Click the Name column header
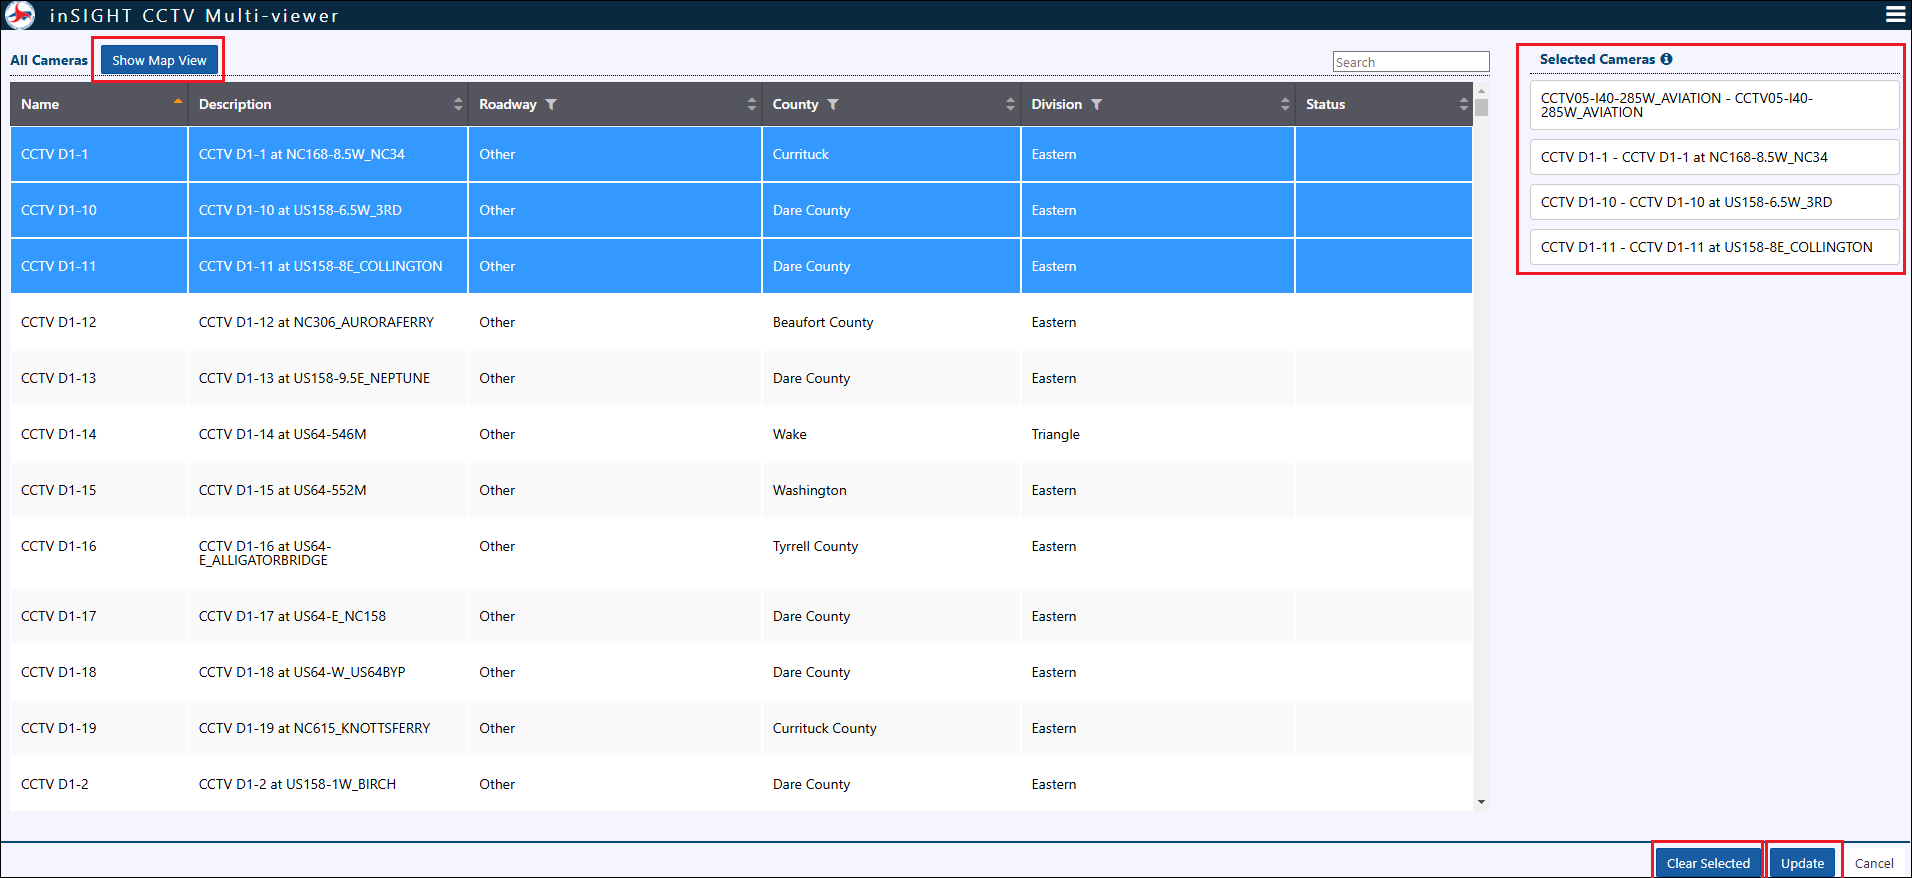The image size is (1912, 878). 99,104
